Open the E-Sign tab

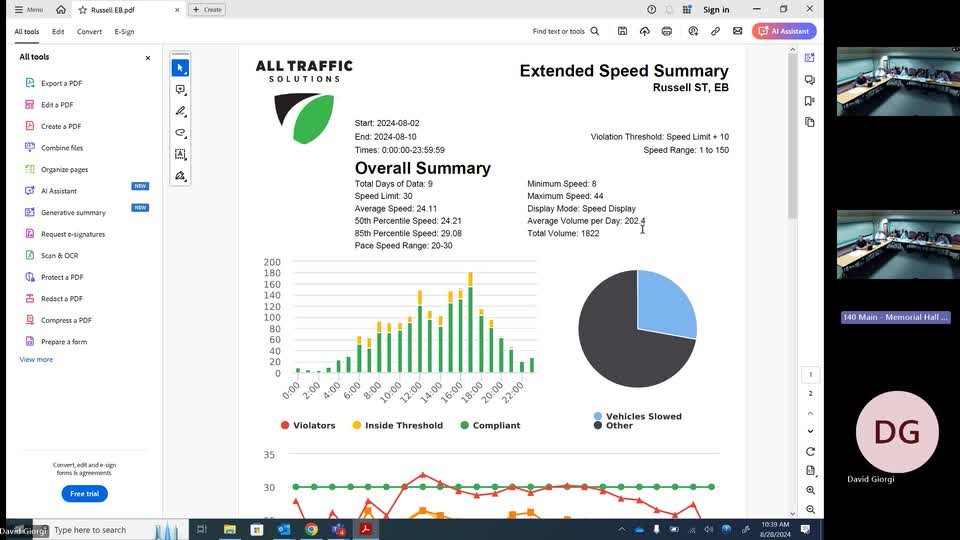point(124,32)
